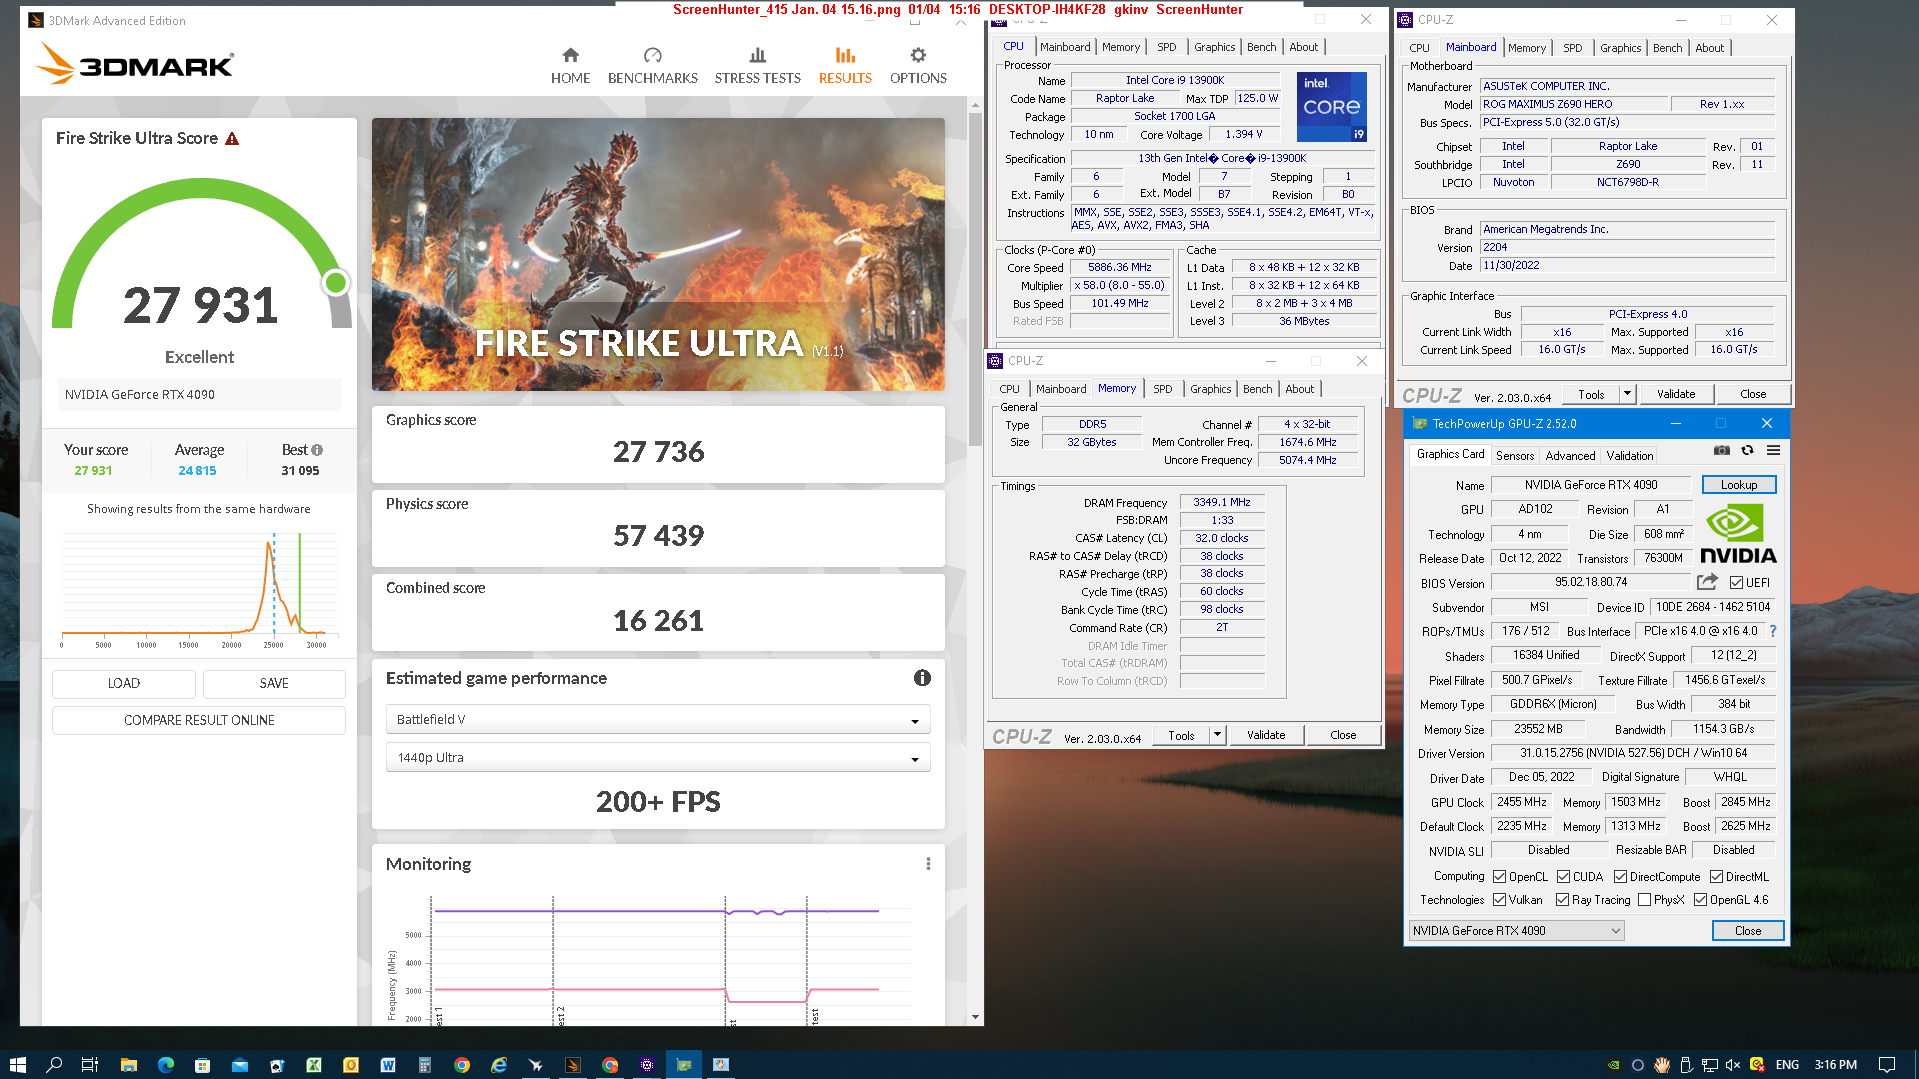Image resolution: width=1919 pixels, height=1079 pixels.
Task: Click the Fire Strike Ultra banner image
Action: [x=658, y=255]
